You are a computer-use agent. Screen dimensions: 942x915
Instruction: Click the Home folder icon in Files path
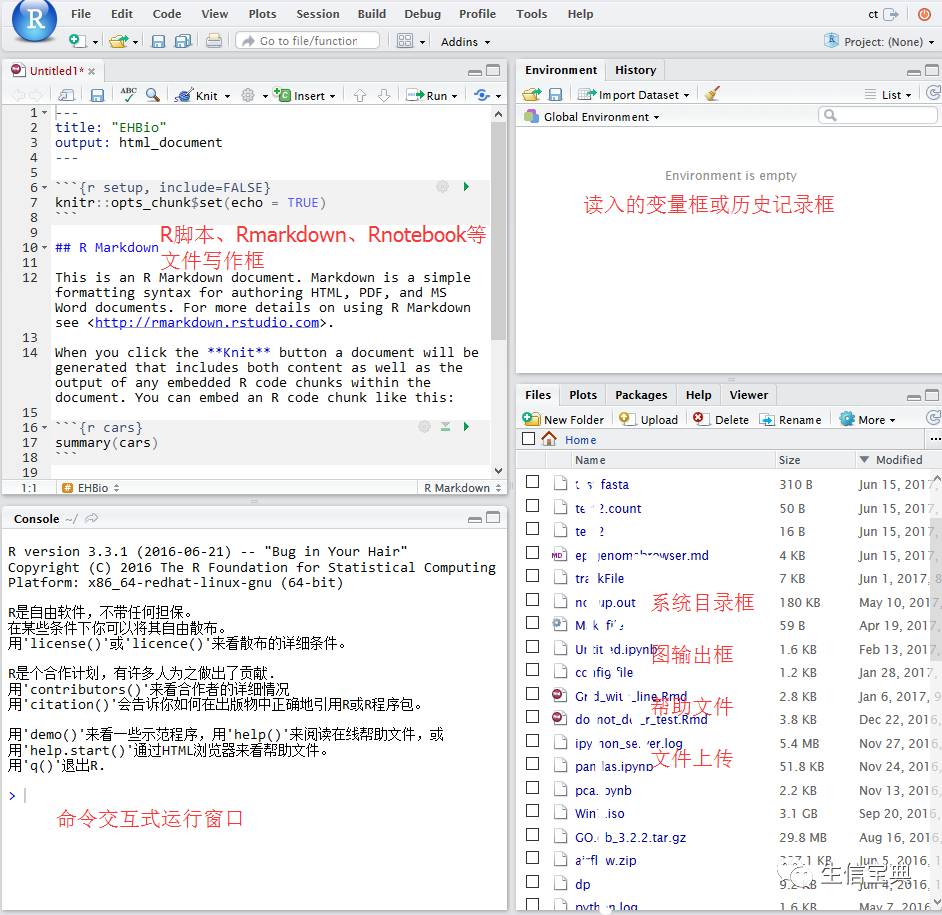[x=548, y=439]
